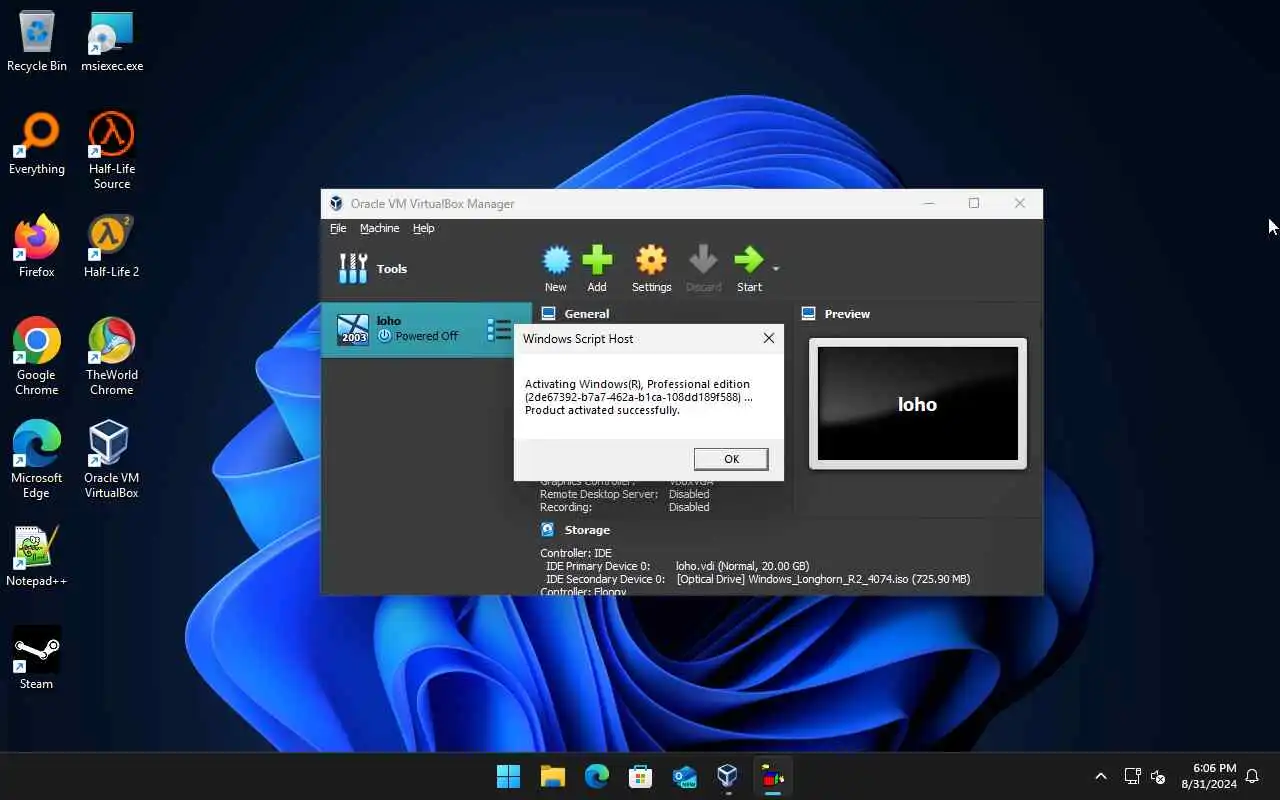Select the Steam desktop shortcut

(x=37, y=659)
